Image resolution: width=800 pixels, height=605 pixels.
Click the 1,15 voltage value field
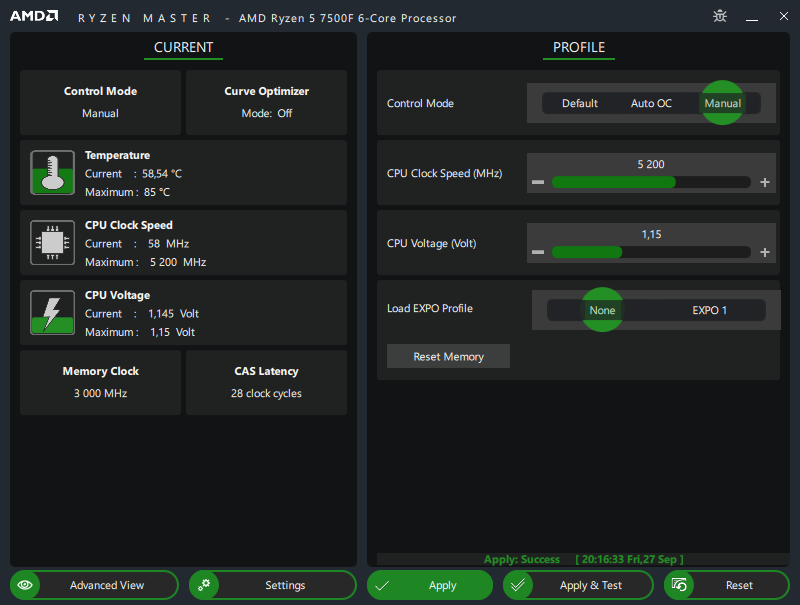tap(651, 234)
